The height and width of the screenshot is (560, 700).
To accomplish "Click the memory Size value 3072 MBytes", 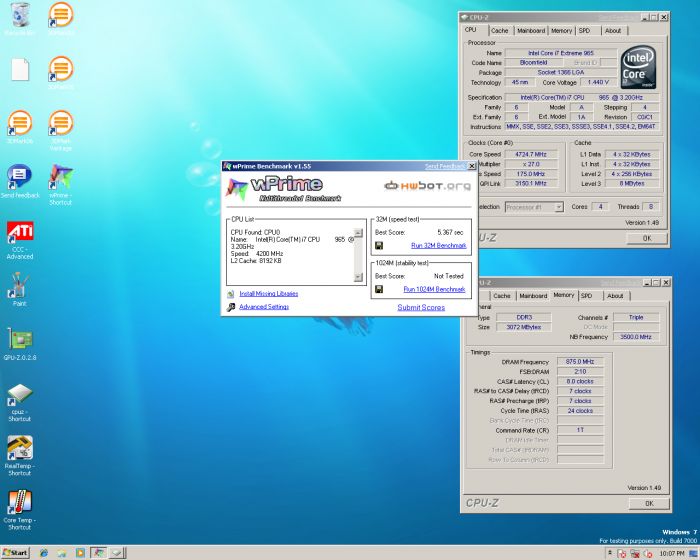I will (524, 327).
